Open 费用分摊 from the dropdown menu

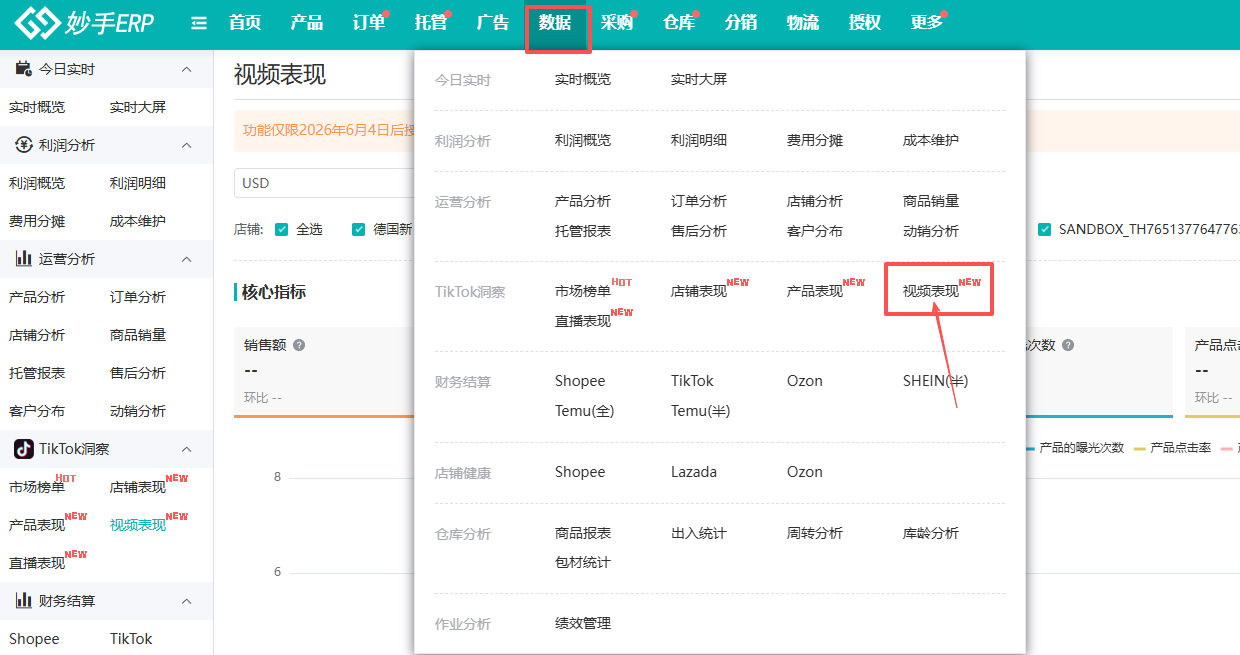point(815,140)
